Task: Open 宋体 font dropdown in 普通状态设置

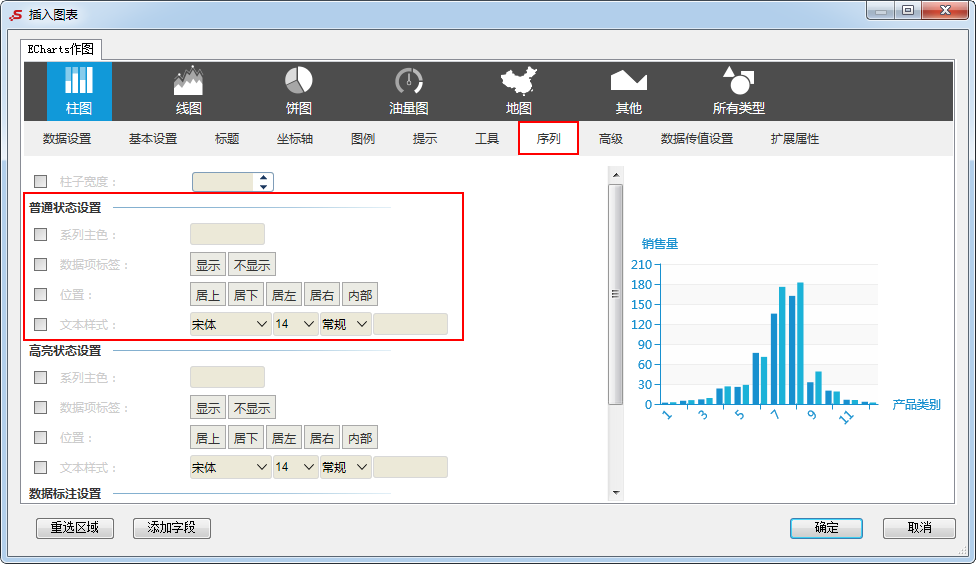Action: tap(230, 324)
